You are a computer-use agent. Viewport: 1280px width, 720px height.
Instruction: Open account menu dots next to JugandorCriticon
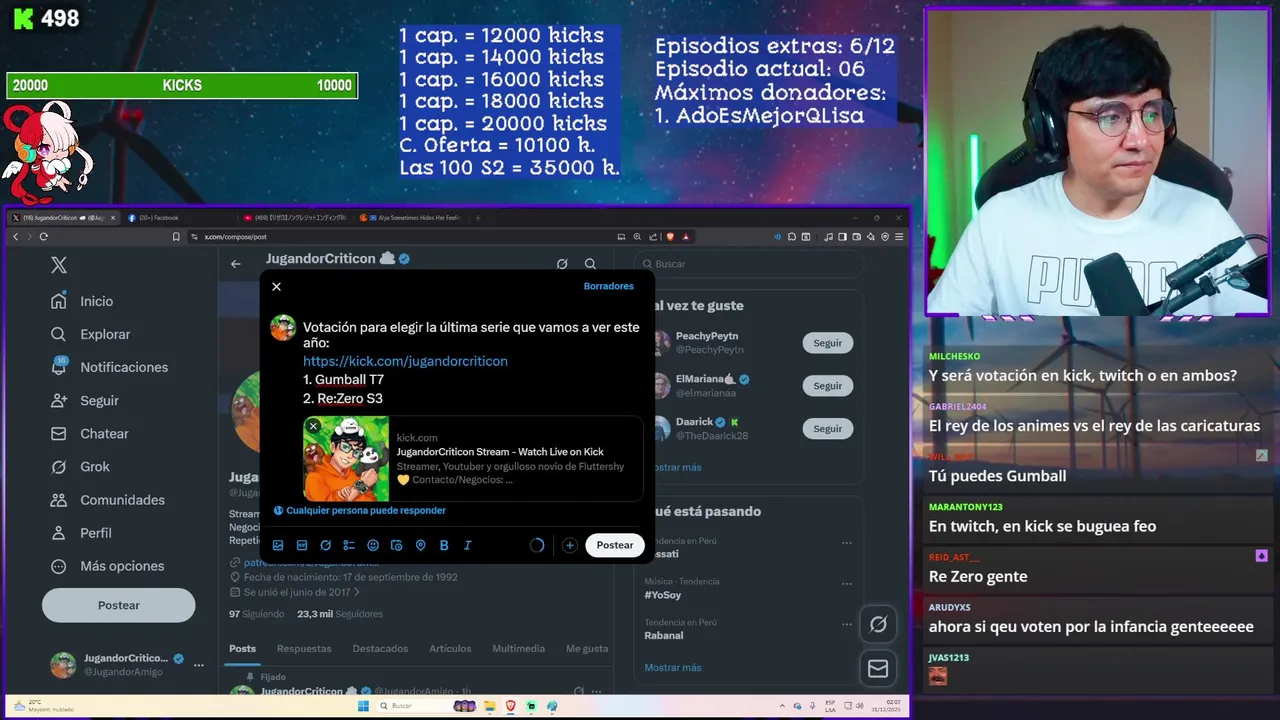pyautogui.click(x=199, y=665)
